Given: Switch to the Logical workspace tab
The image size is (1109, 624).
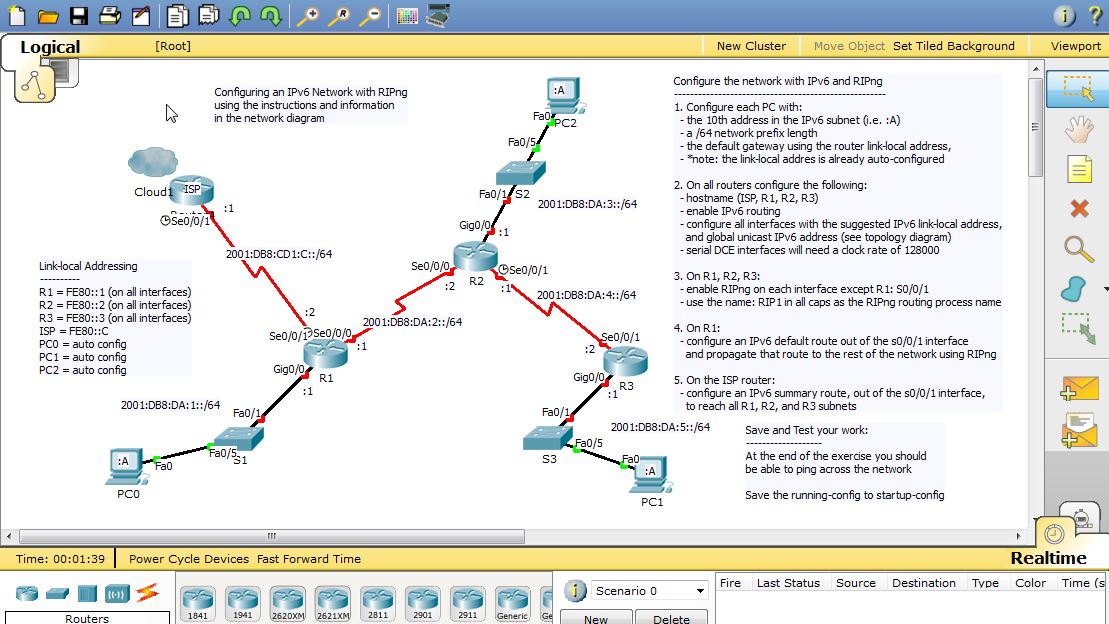Looking at the screenshot, I should click(x=49, y=46).
